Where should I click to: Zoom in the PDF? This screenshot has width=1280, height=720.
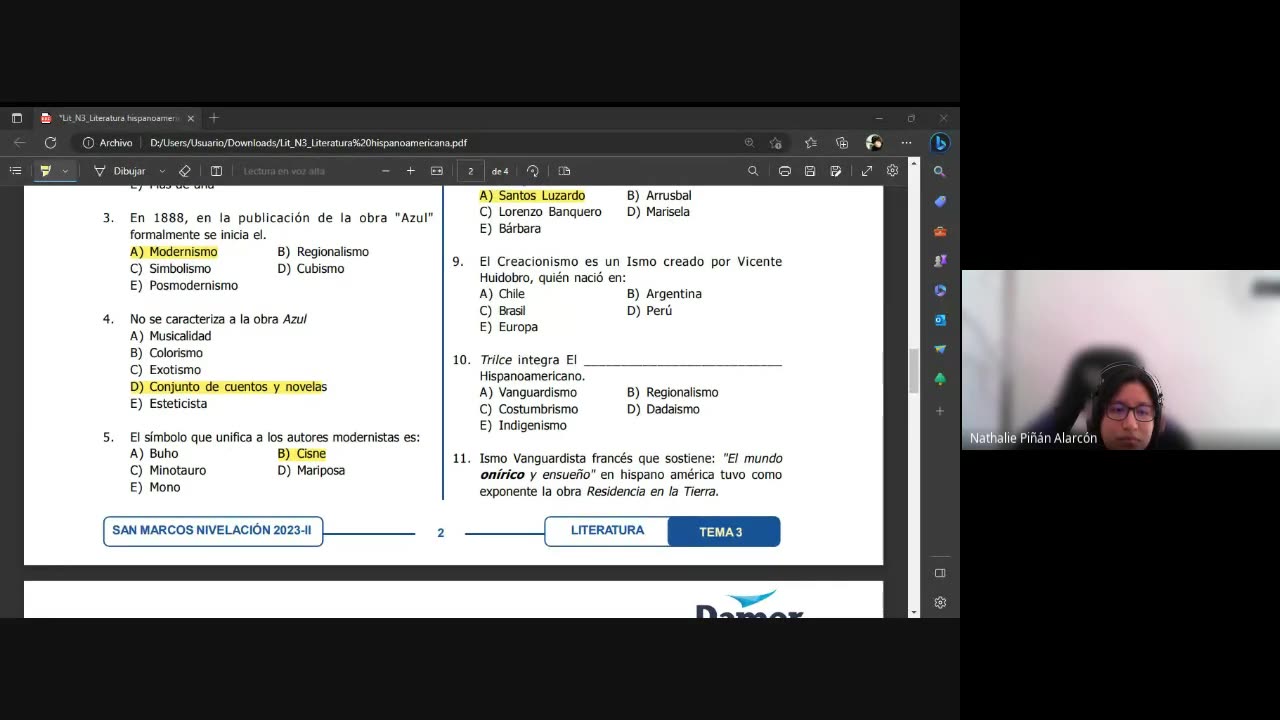[410, 171]
